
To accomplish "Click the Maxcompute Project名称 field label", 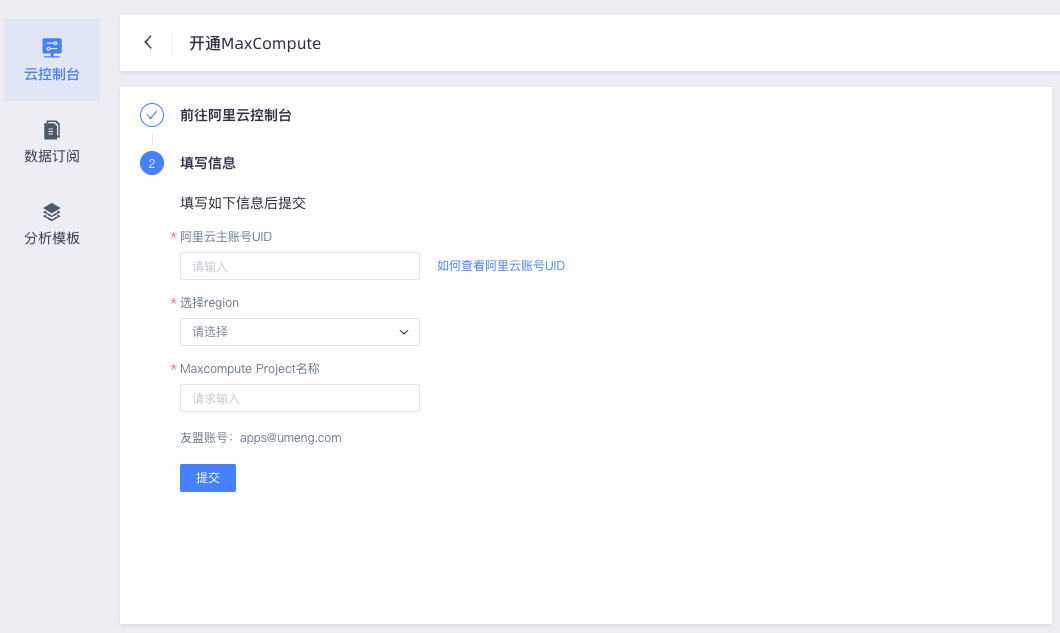I will pyautogui.click(x=249, y=369).
